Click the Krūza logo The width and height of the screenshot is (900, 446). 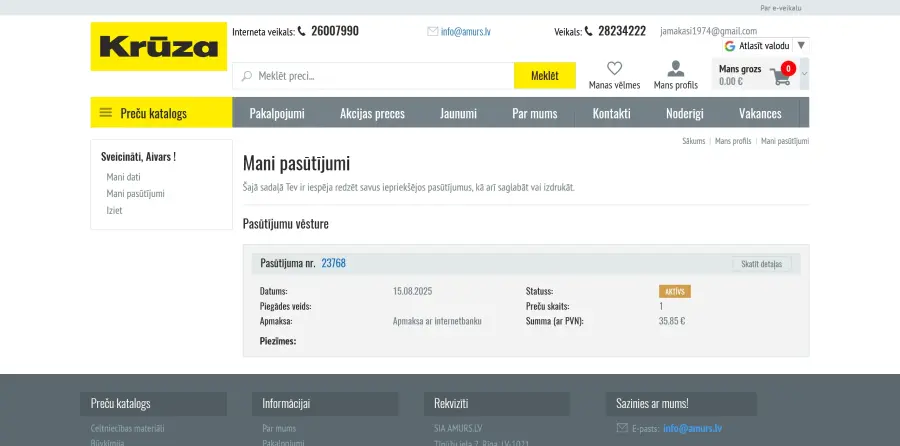160,47
